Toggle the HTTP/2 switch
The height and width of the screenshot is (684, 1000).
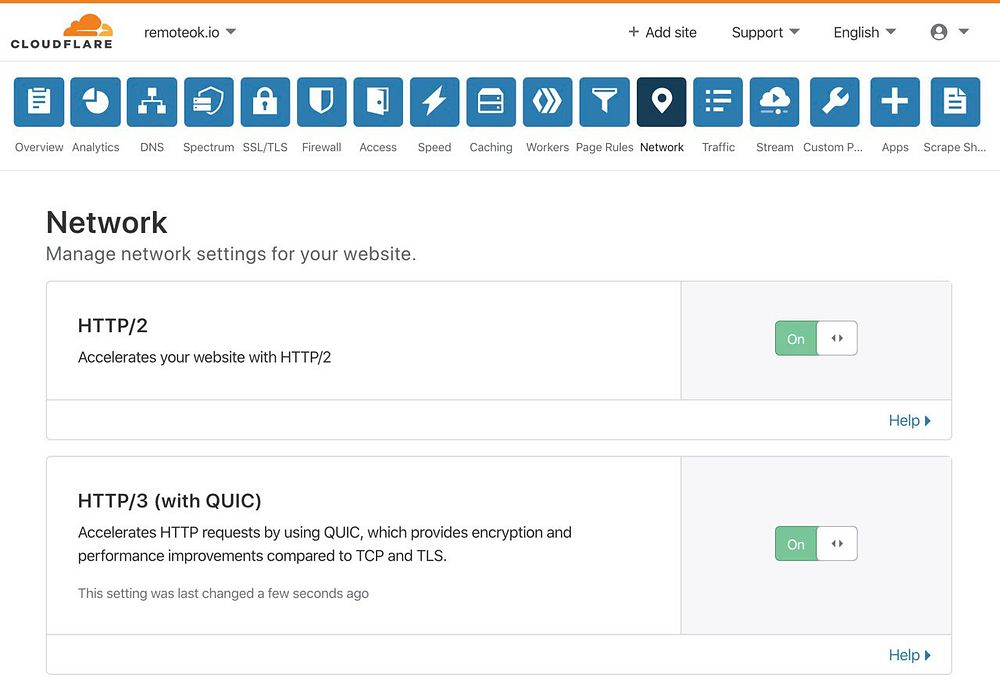coord(816,338)
